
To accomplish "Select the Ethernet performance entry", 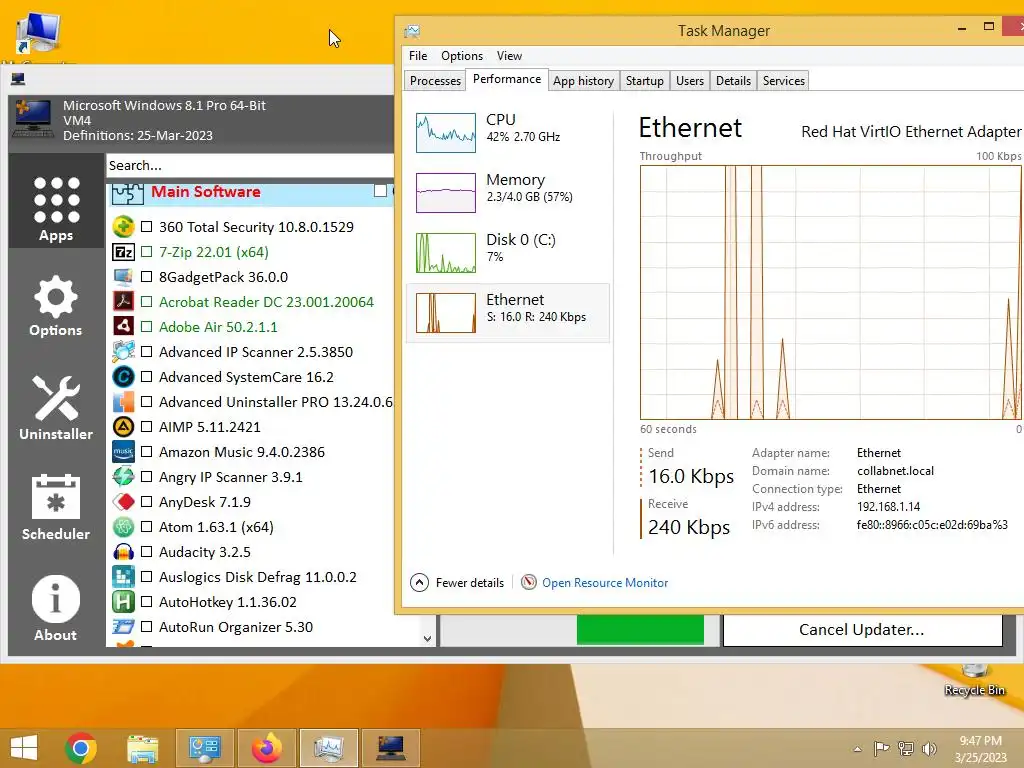I will (508, 312).
